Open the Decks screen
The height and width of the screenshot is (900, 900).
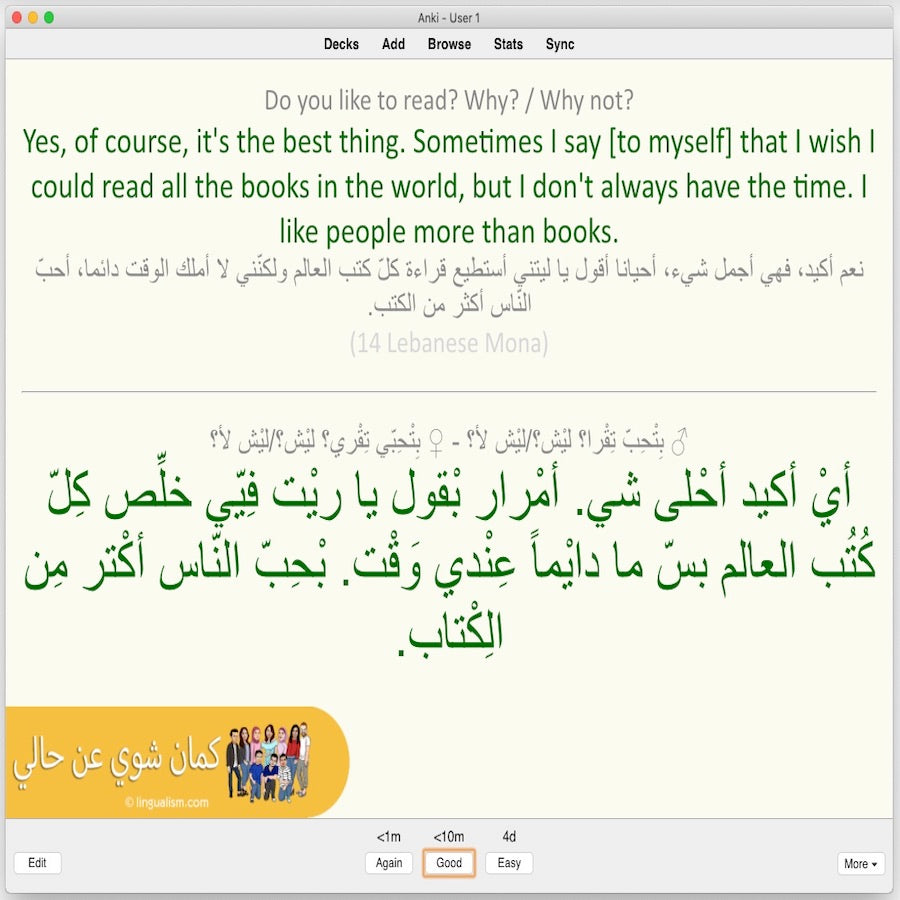pos(342,44)
